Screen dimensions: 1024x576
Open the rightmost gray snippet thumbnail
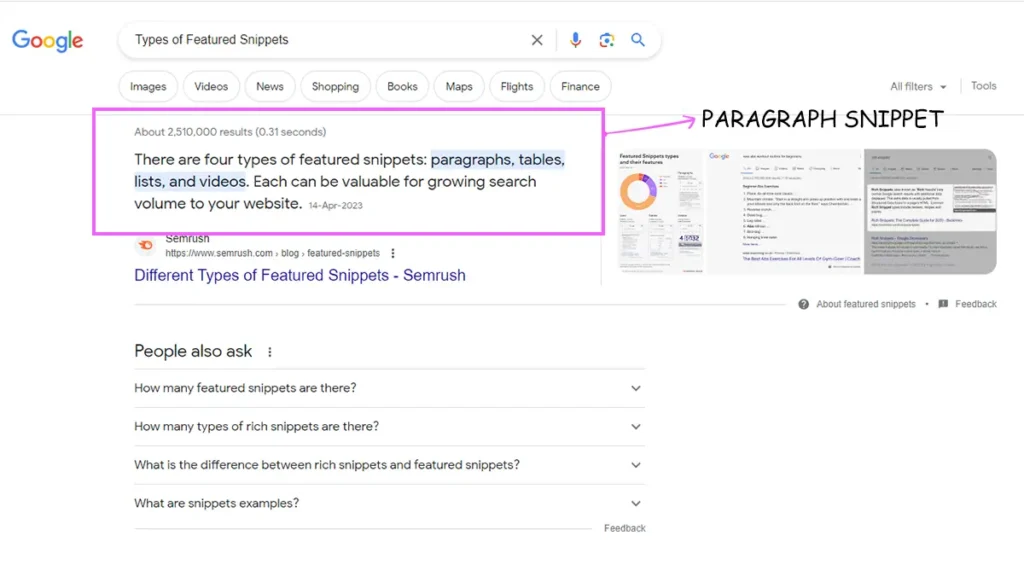click(x=931, y=212)
